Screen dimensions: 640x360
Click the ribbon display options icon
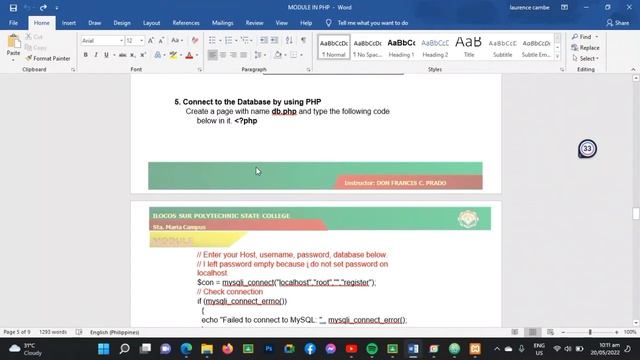coord(564,7)
